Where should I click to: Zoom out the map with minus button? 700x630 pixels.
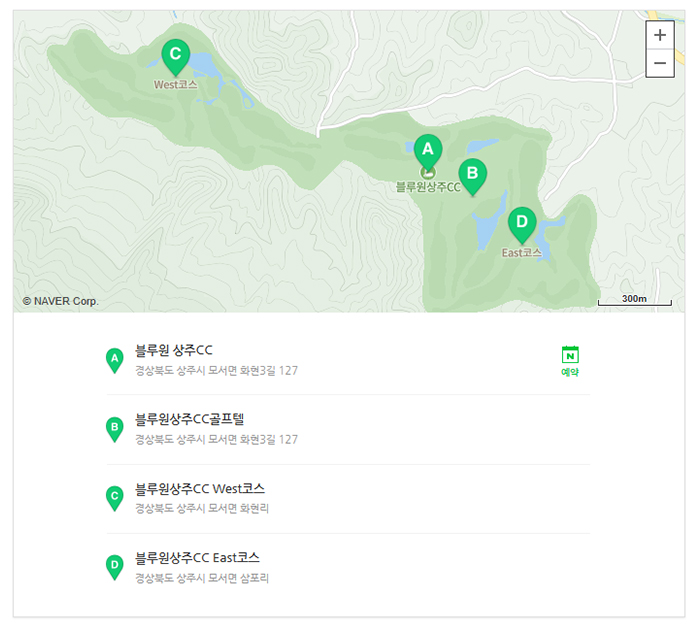pyautogui.click(x=660, y=63)
